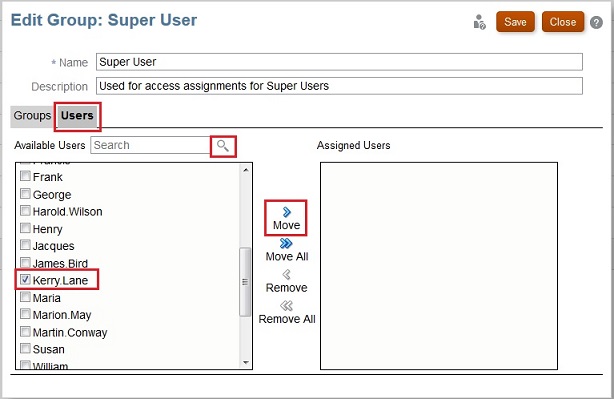Select the Jacques checkbox

[x=25, y=245]
